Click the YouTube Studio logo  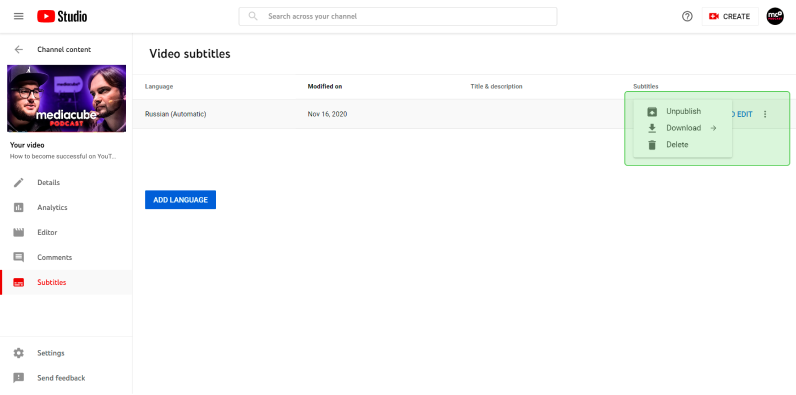(62, 16)
